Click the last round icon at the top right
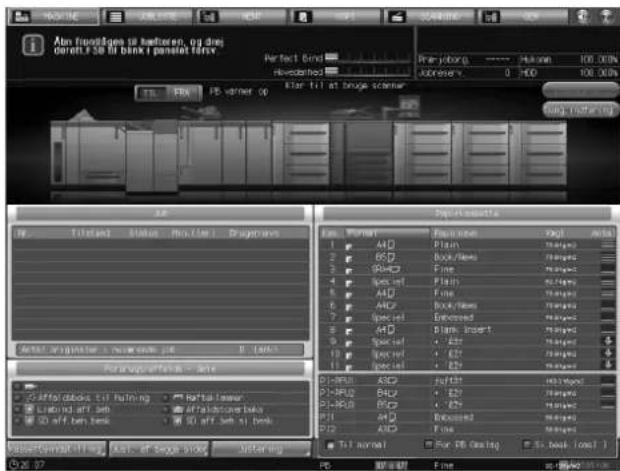Screen dimensions: 620x471 point(607,17)
